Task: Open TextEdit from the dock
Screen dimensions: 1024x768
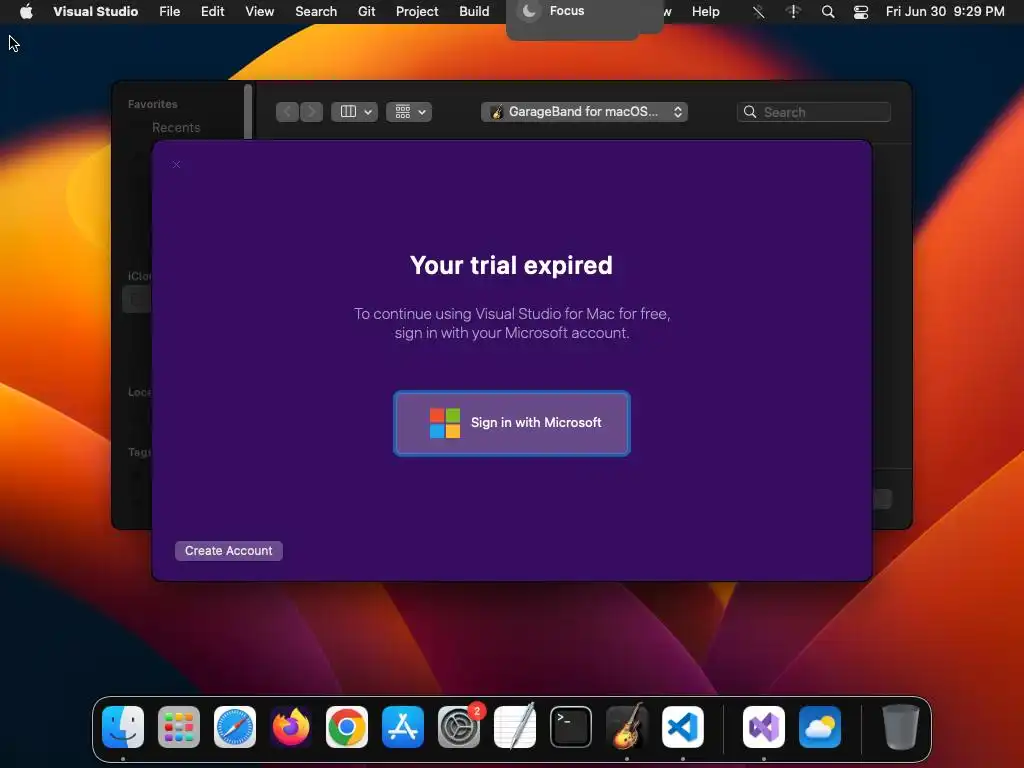Action: 515,727
